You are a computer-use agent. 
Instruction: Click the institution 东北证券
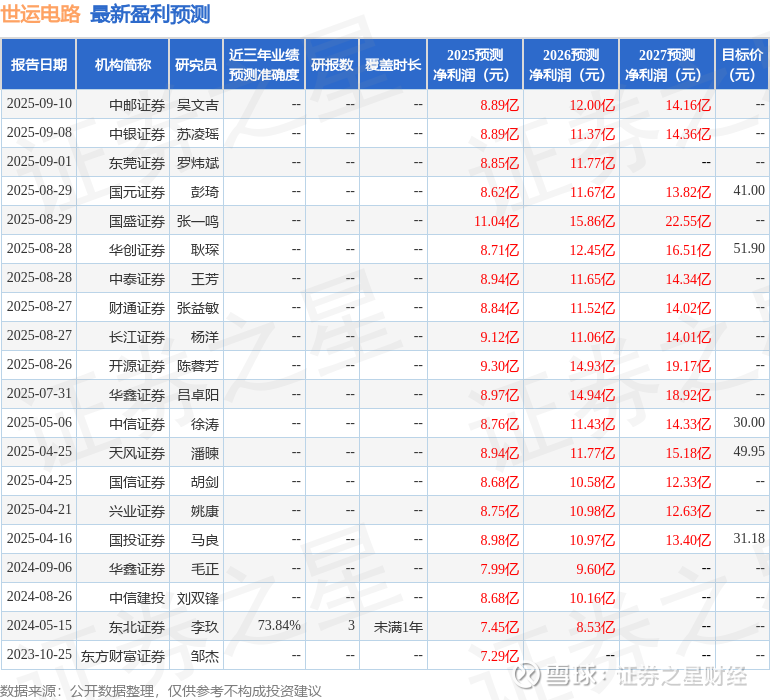[x=137, y=627]
